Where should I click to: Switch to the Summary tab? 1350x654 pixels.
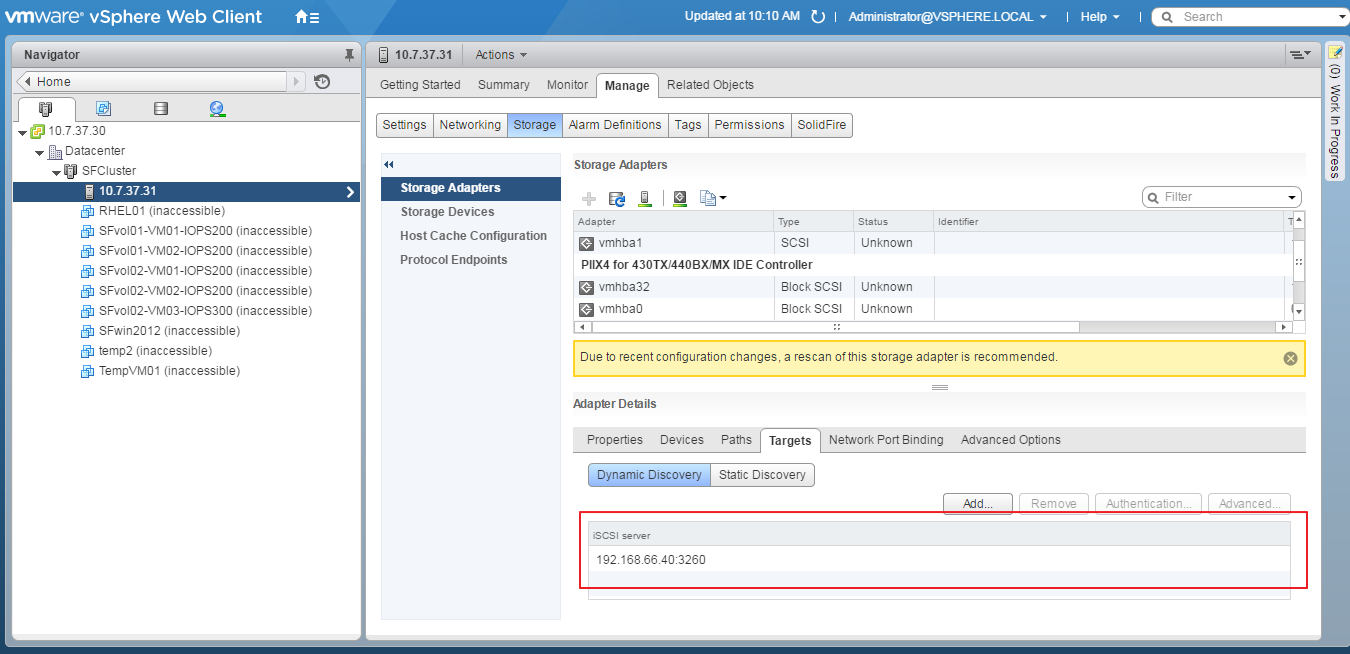(x=503, y=85)
